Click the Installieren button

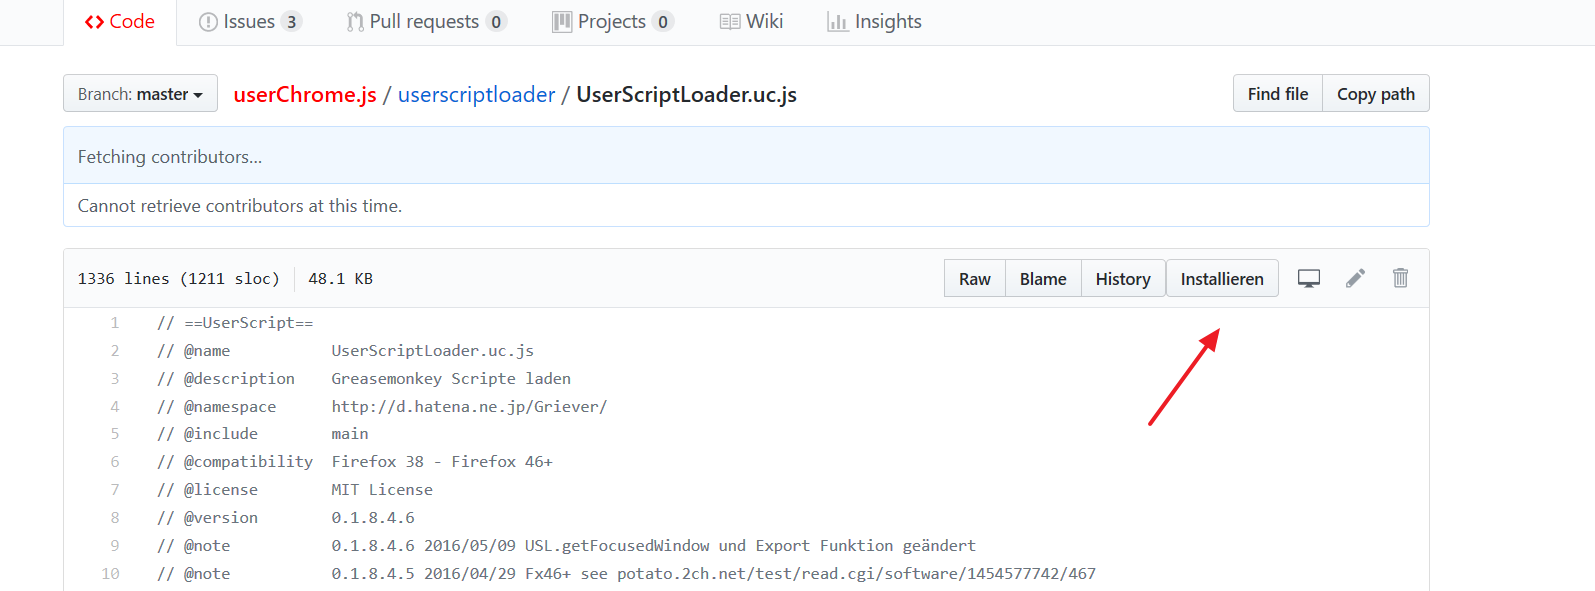1222,279
